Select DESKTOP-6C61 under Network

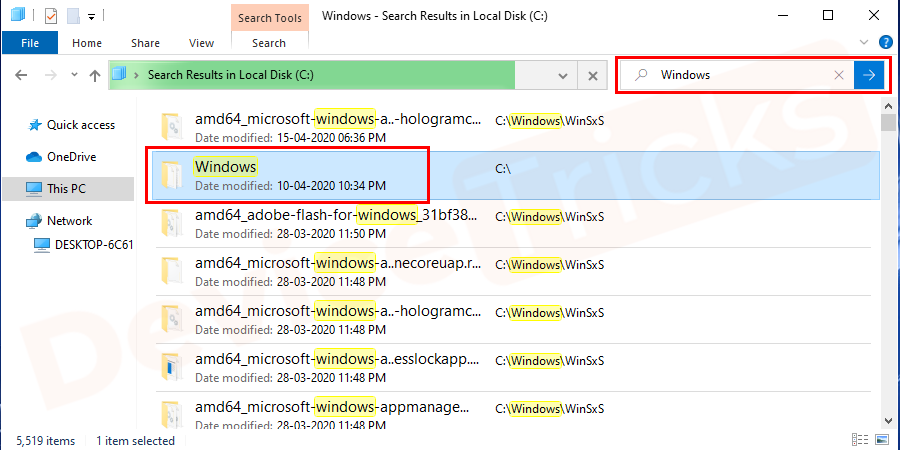coord(94,245)
